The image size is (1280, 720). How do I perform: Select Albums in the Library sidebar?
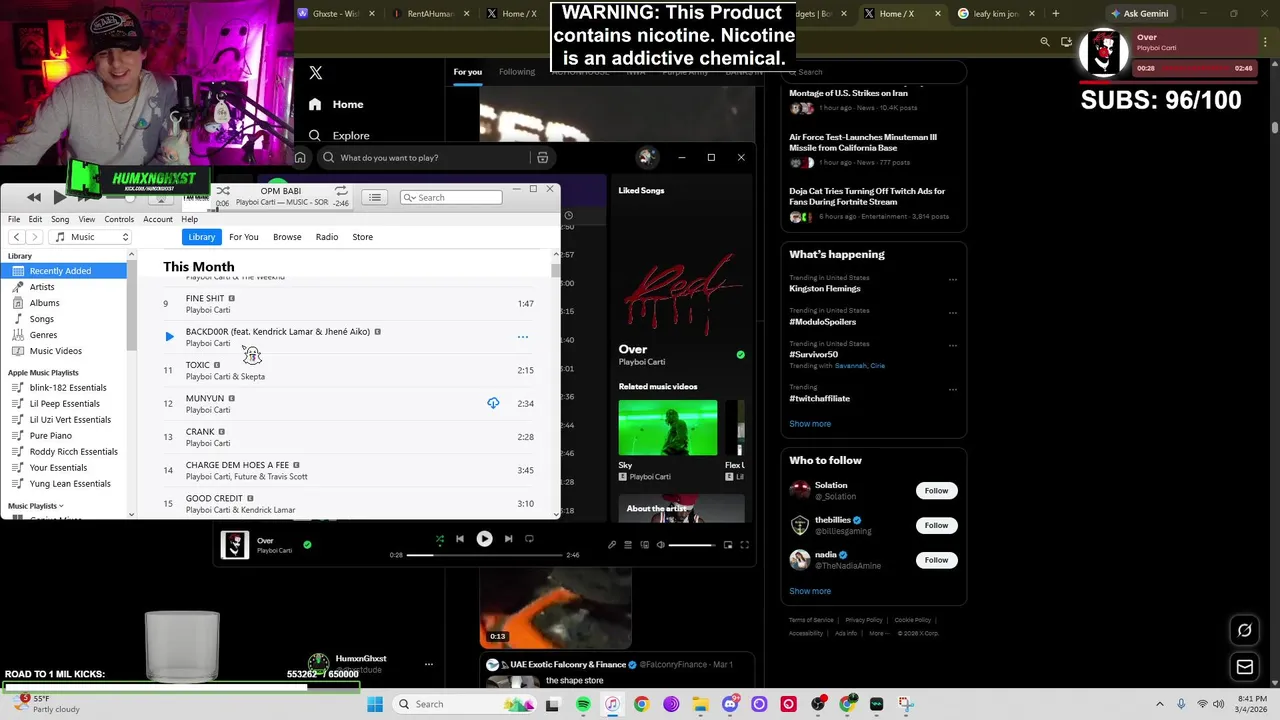click(44, 303)
